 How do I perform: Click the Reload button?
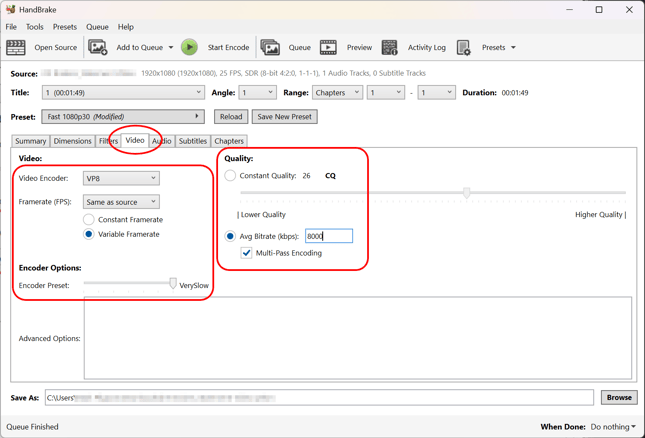(231, 116)
